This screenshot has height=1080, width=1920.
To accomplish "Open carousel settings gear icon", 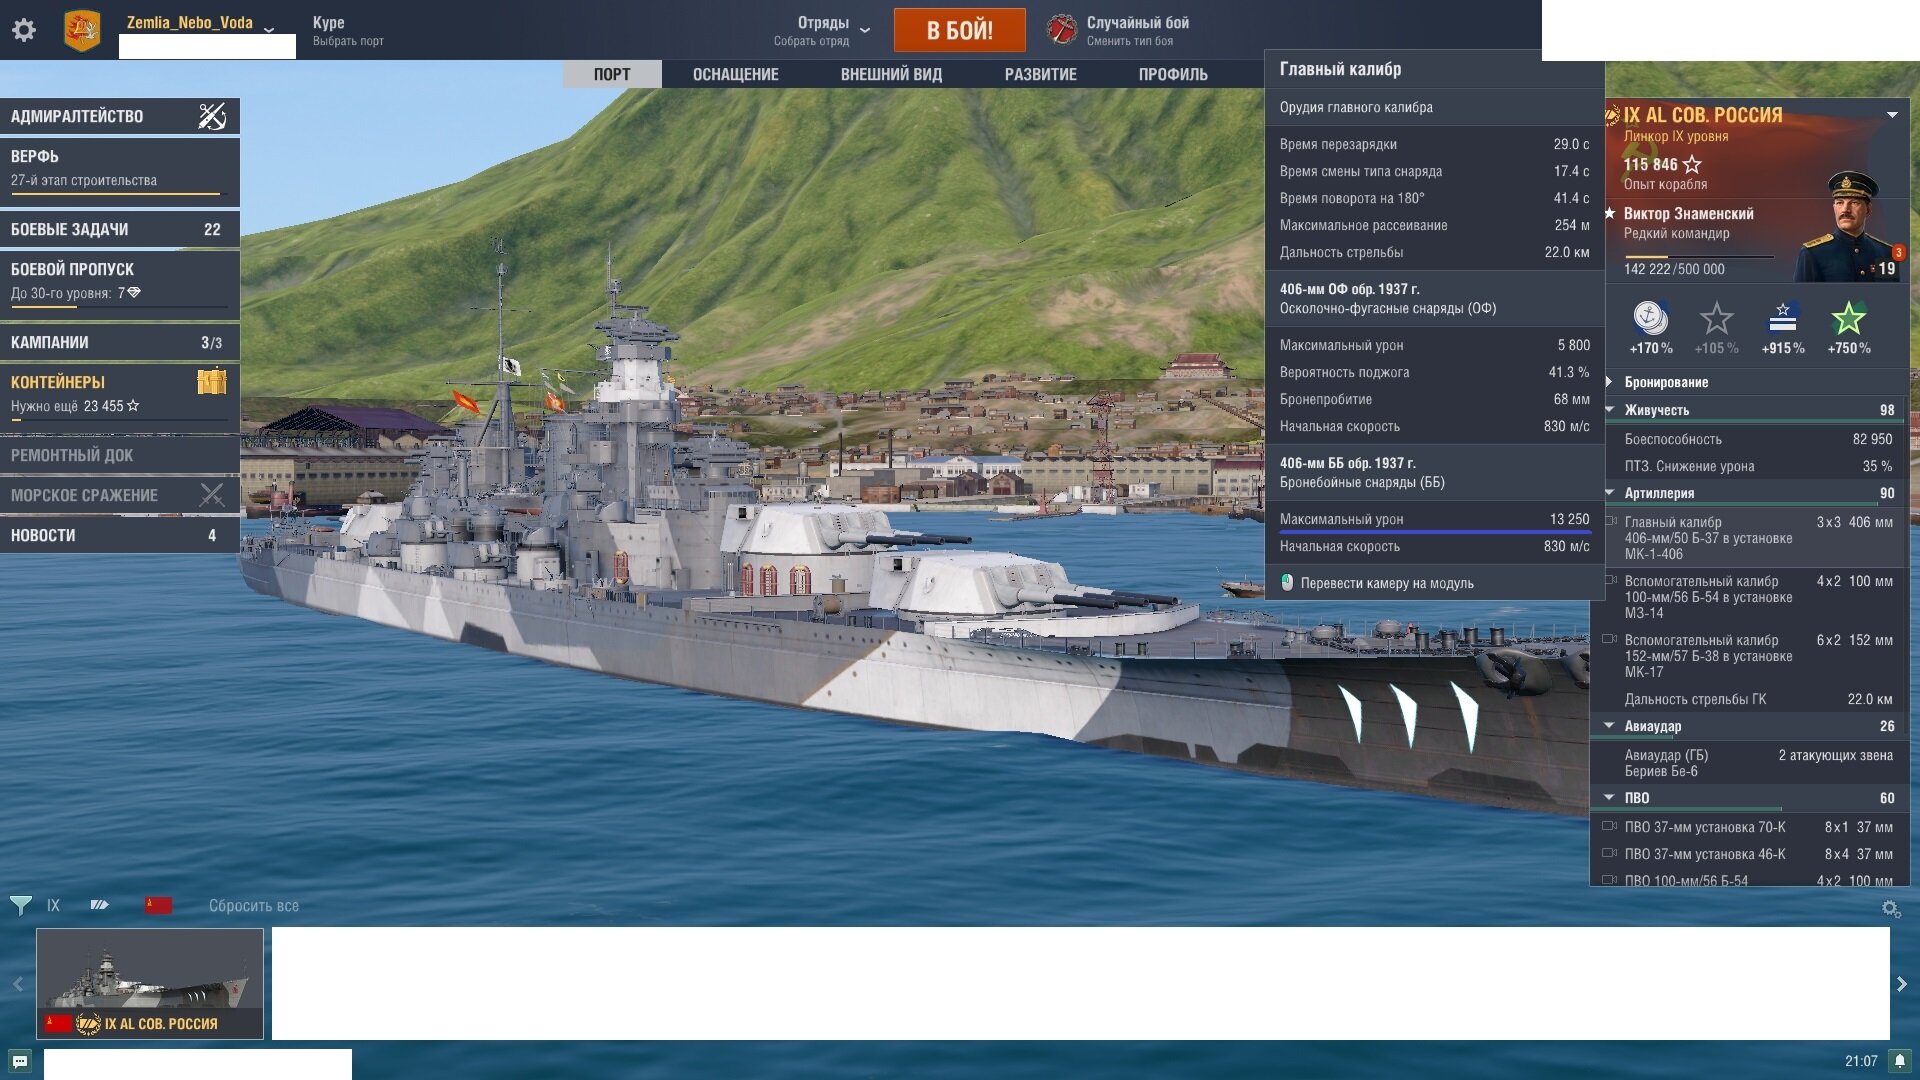I will click(1891, 909).
